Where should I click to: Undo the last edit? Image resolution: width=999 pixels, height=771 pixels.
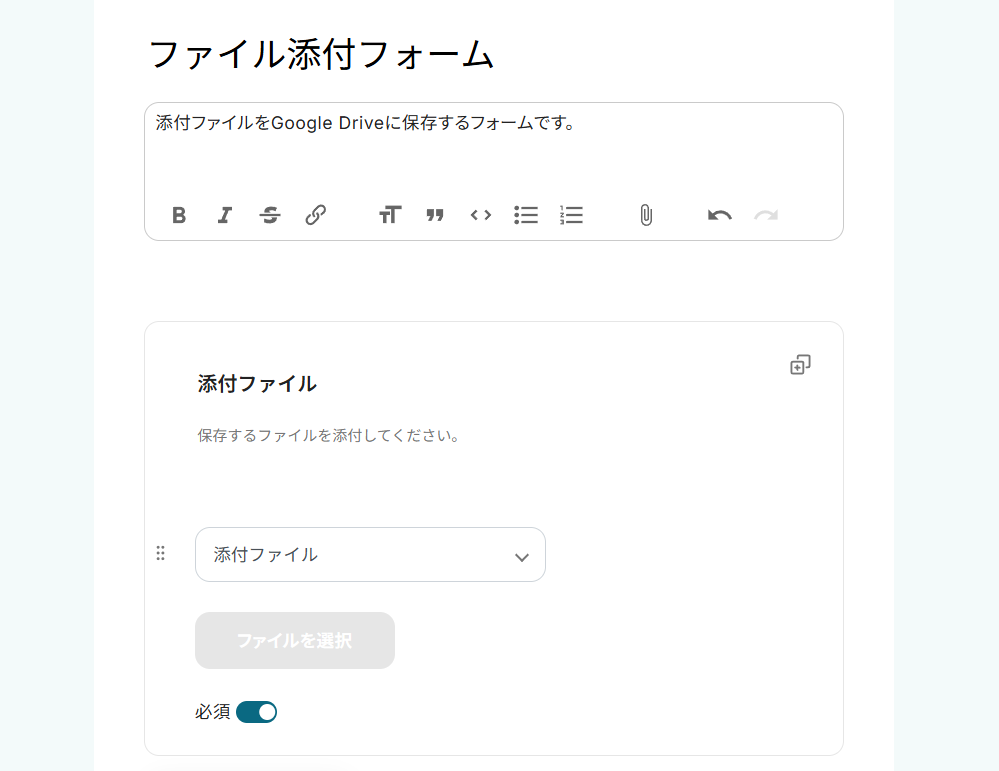pos(720,215)
